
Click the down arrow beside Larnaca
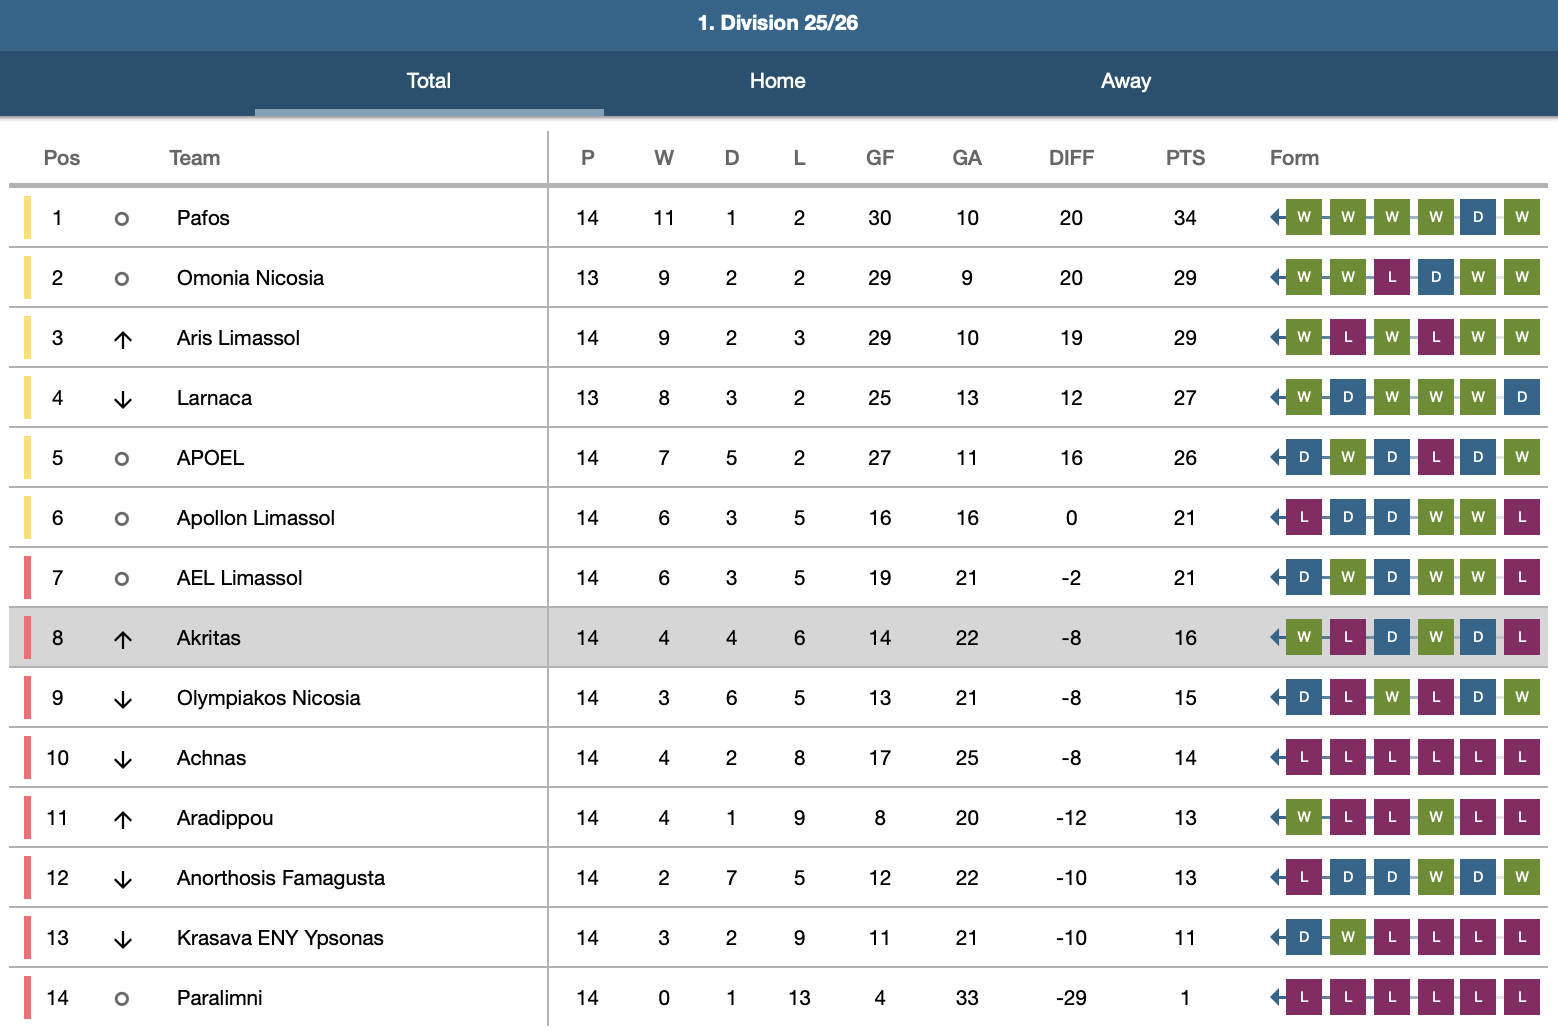pos(123,399)
